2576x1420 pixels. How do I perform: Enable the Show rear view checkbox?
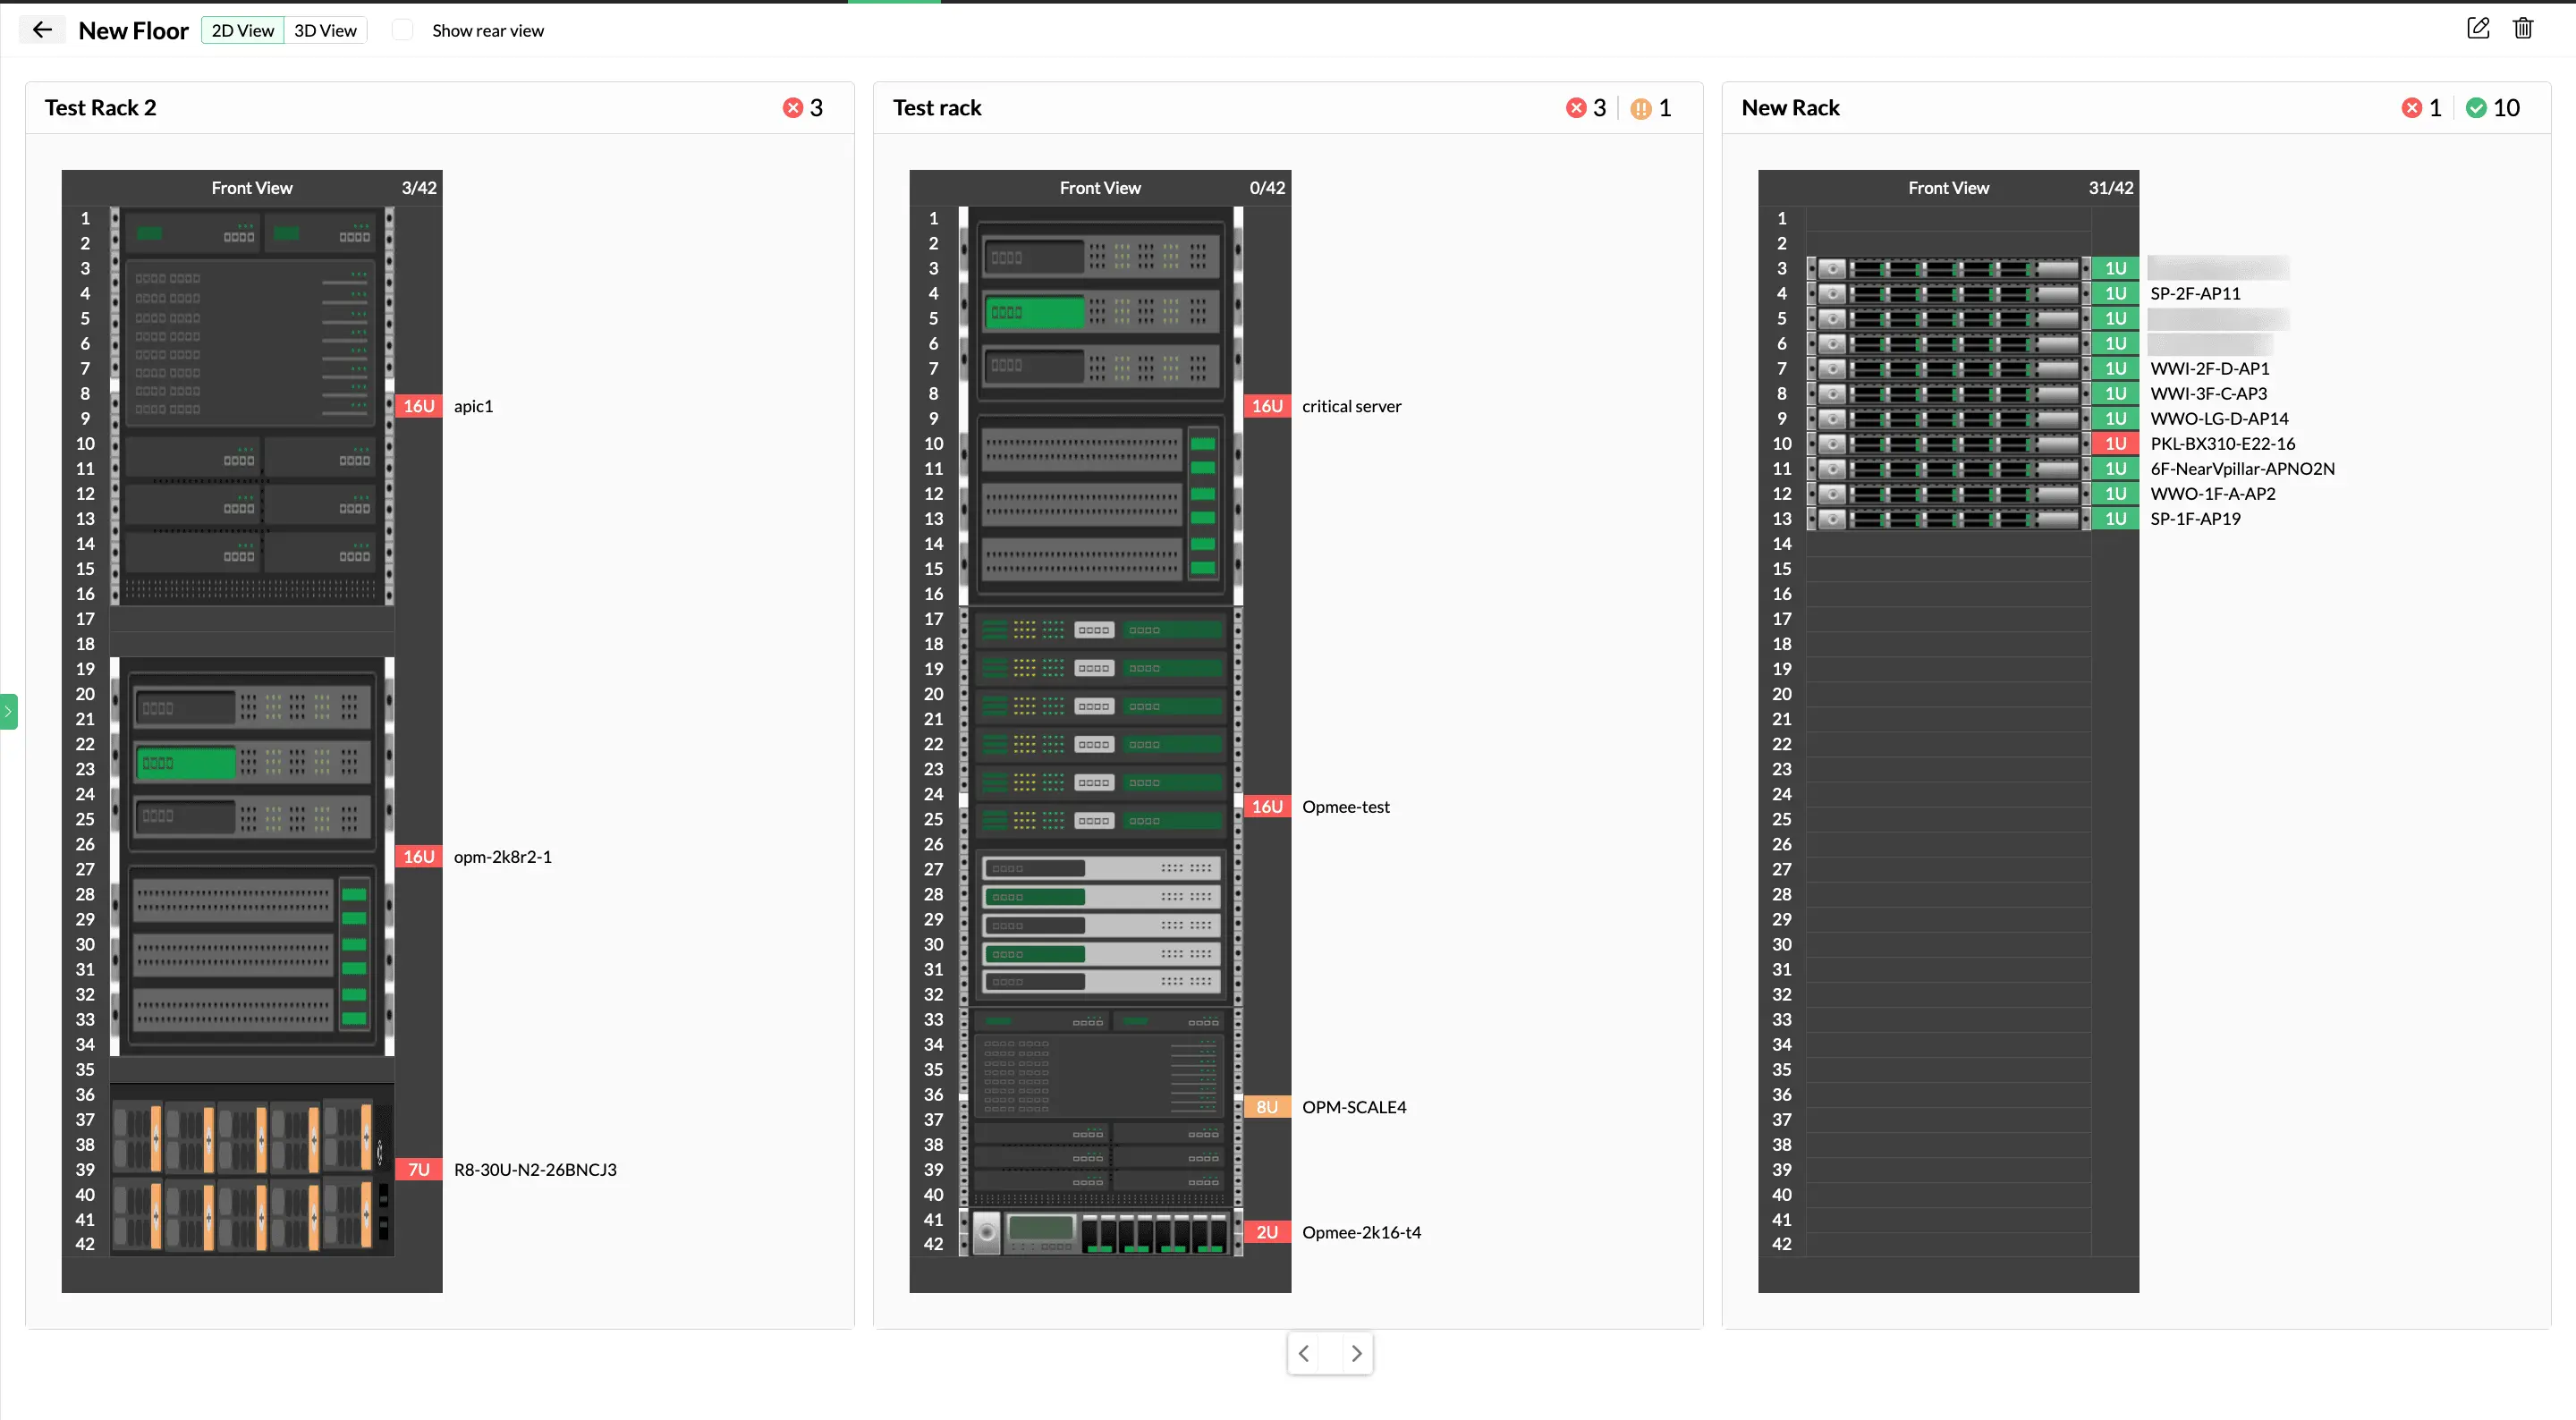coord(403,30)
